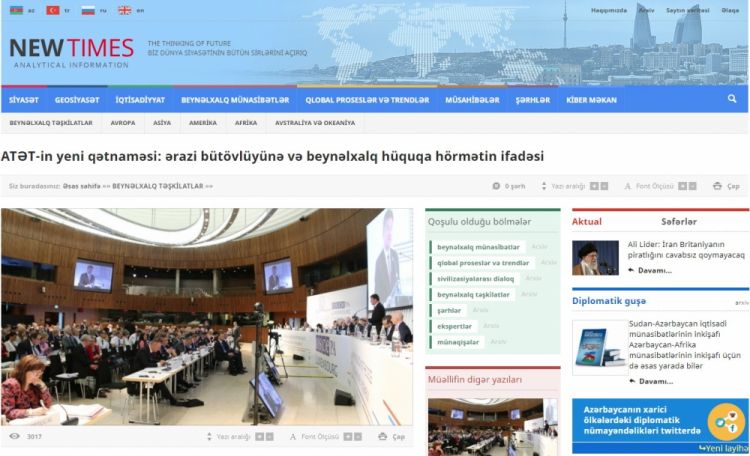
Task: Click the New Times logo
Action: tap(71, 52)
